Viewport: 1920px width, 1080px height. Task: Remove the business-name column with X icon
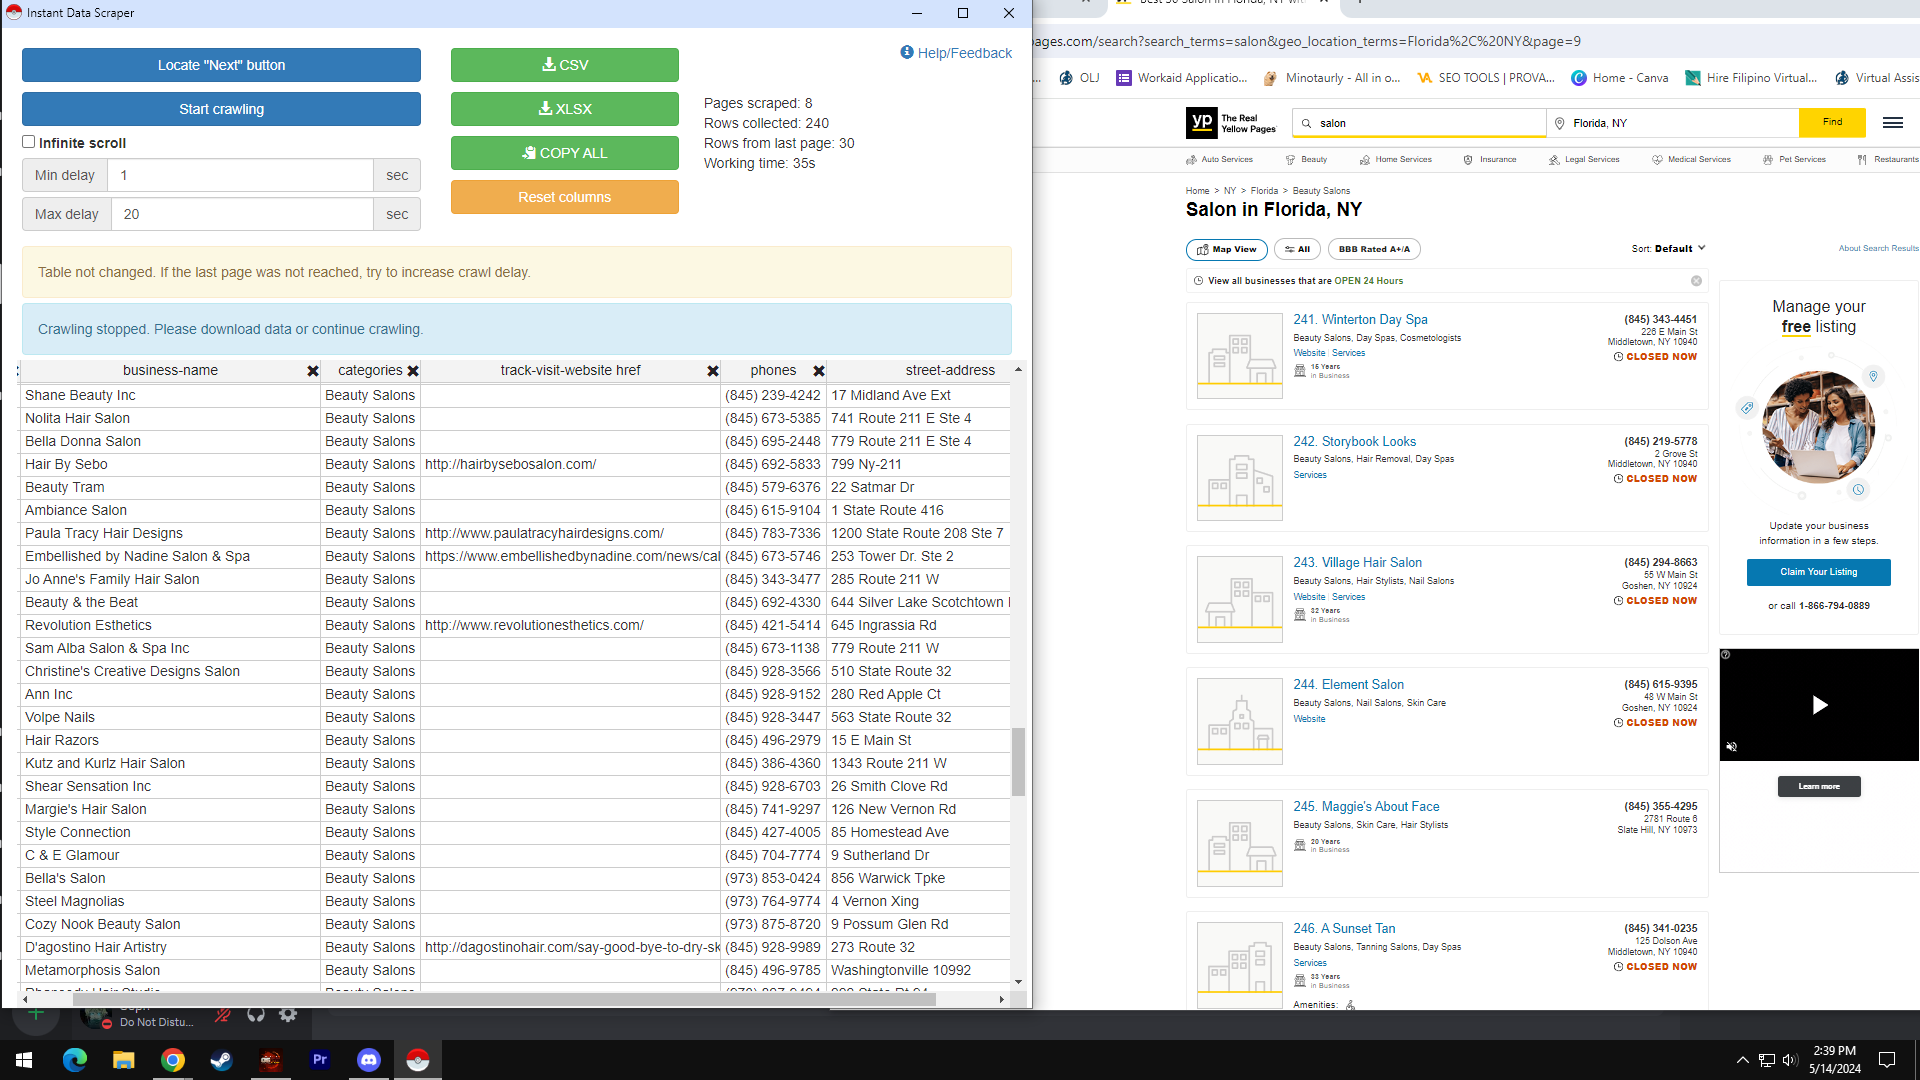(x=313, y=371)
